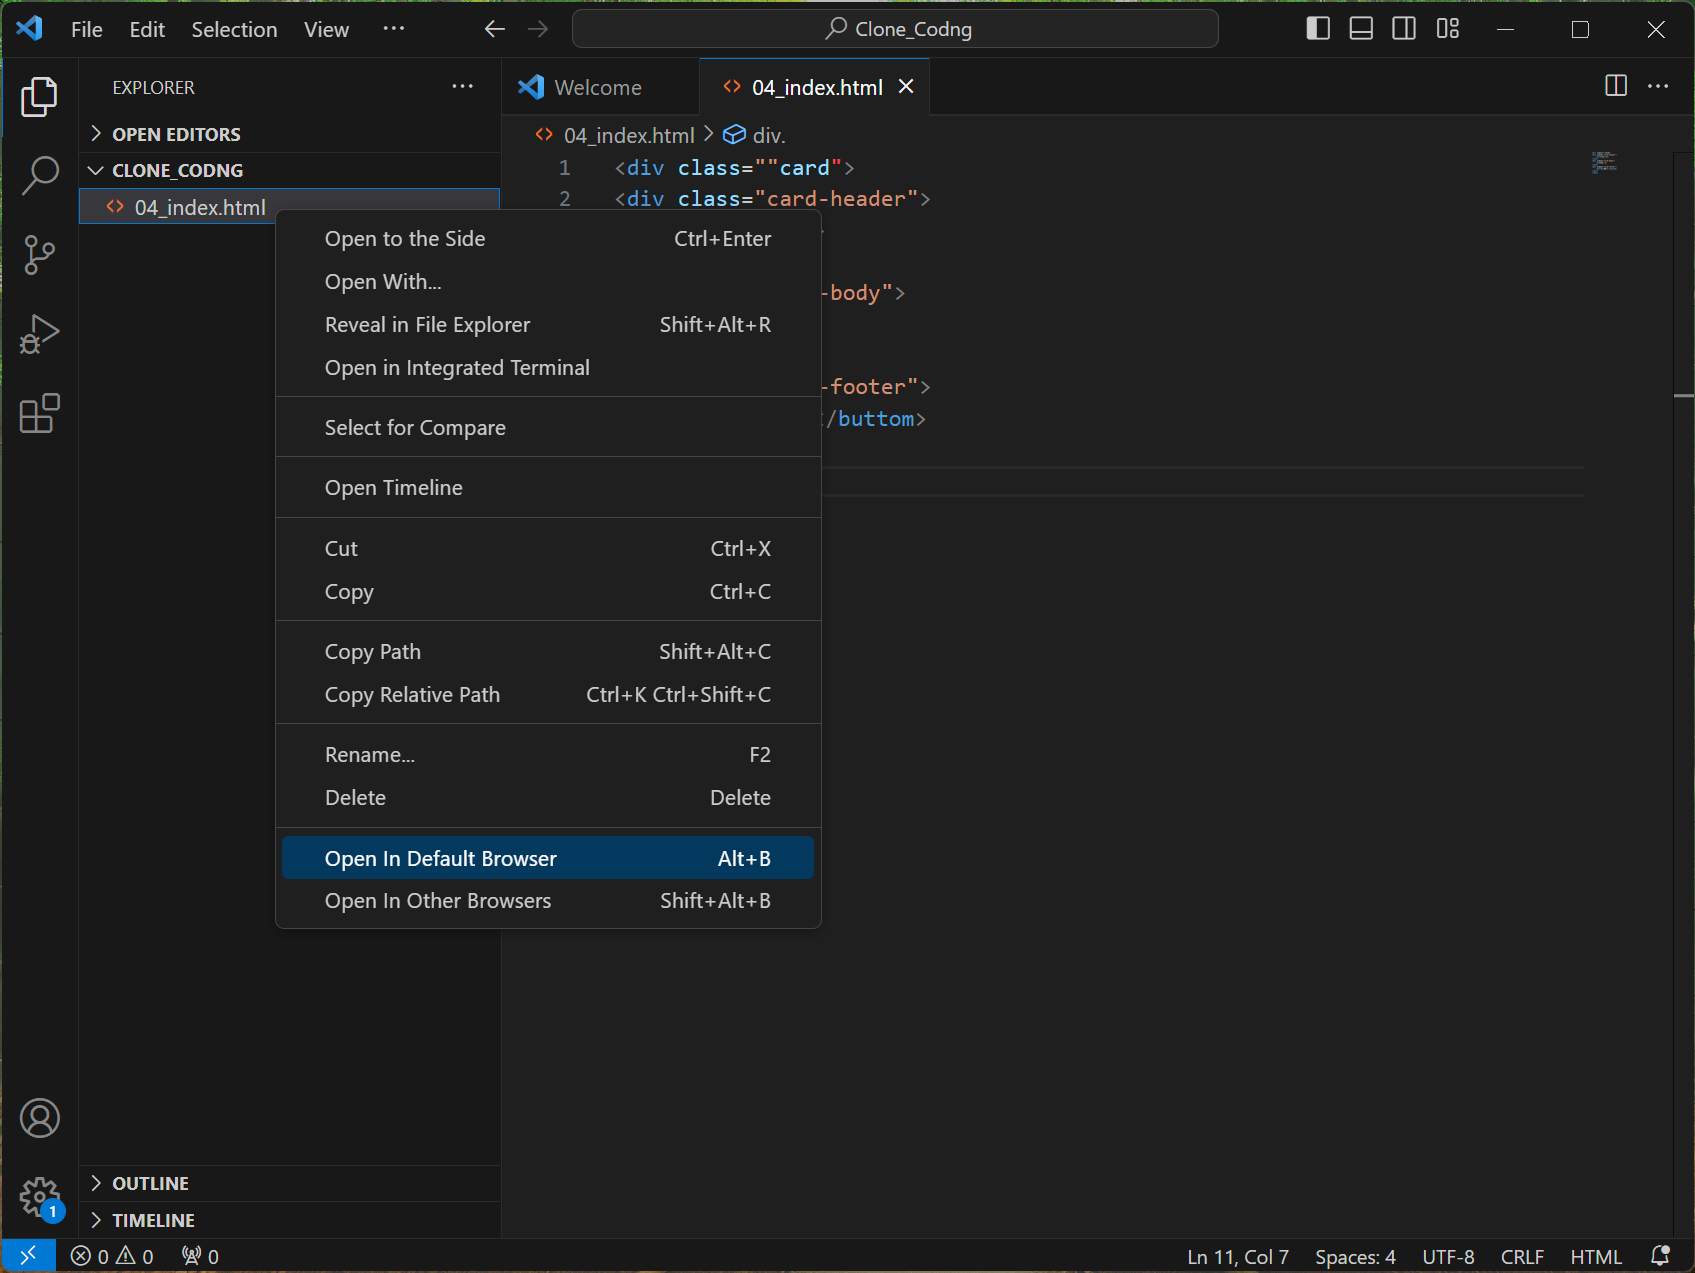Open the Explorer view in activity bar
Viewport: 1695px width, 1273px height.
pos(39,97)
